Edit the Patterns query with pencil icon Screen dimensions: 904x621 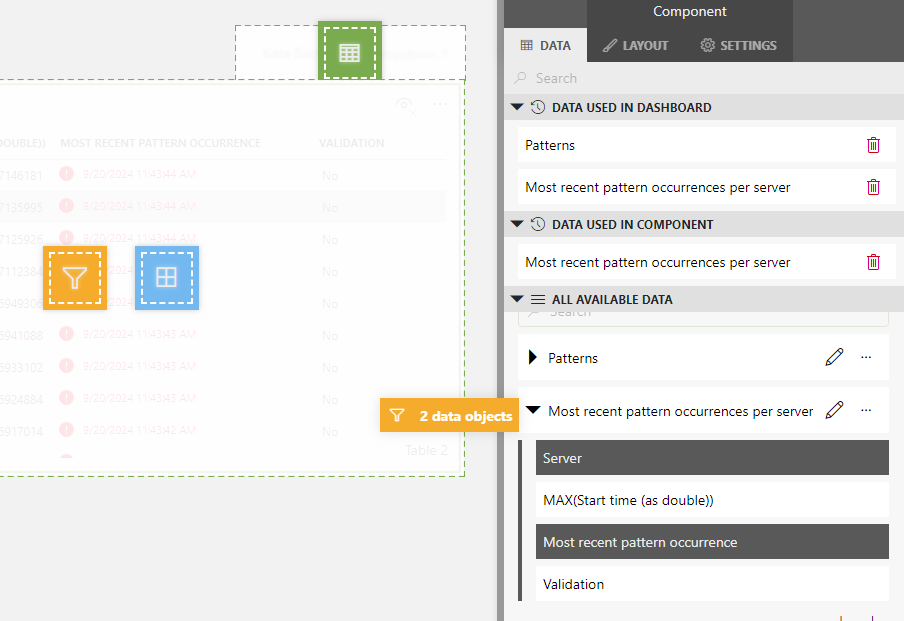point(834,357)
